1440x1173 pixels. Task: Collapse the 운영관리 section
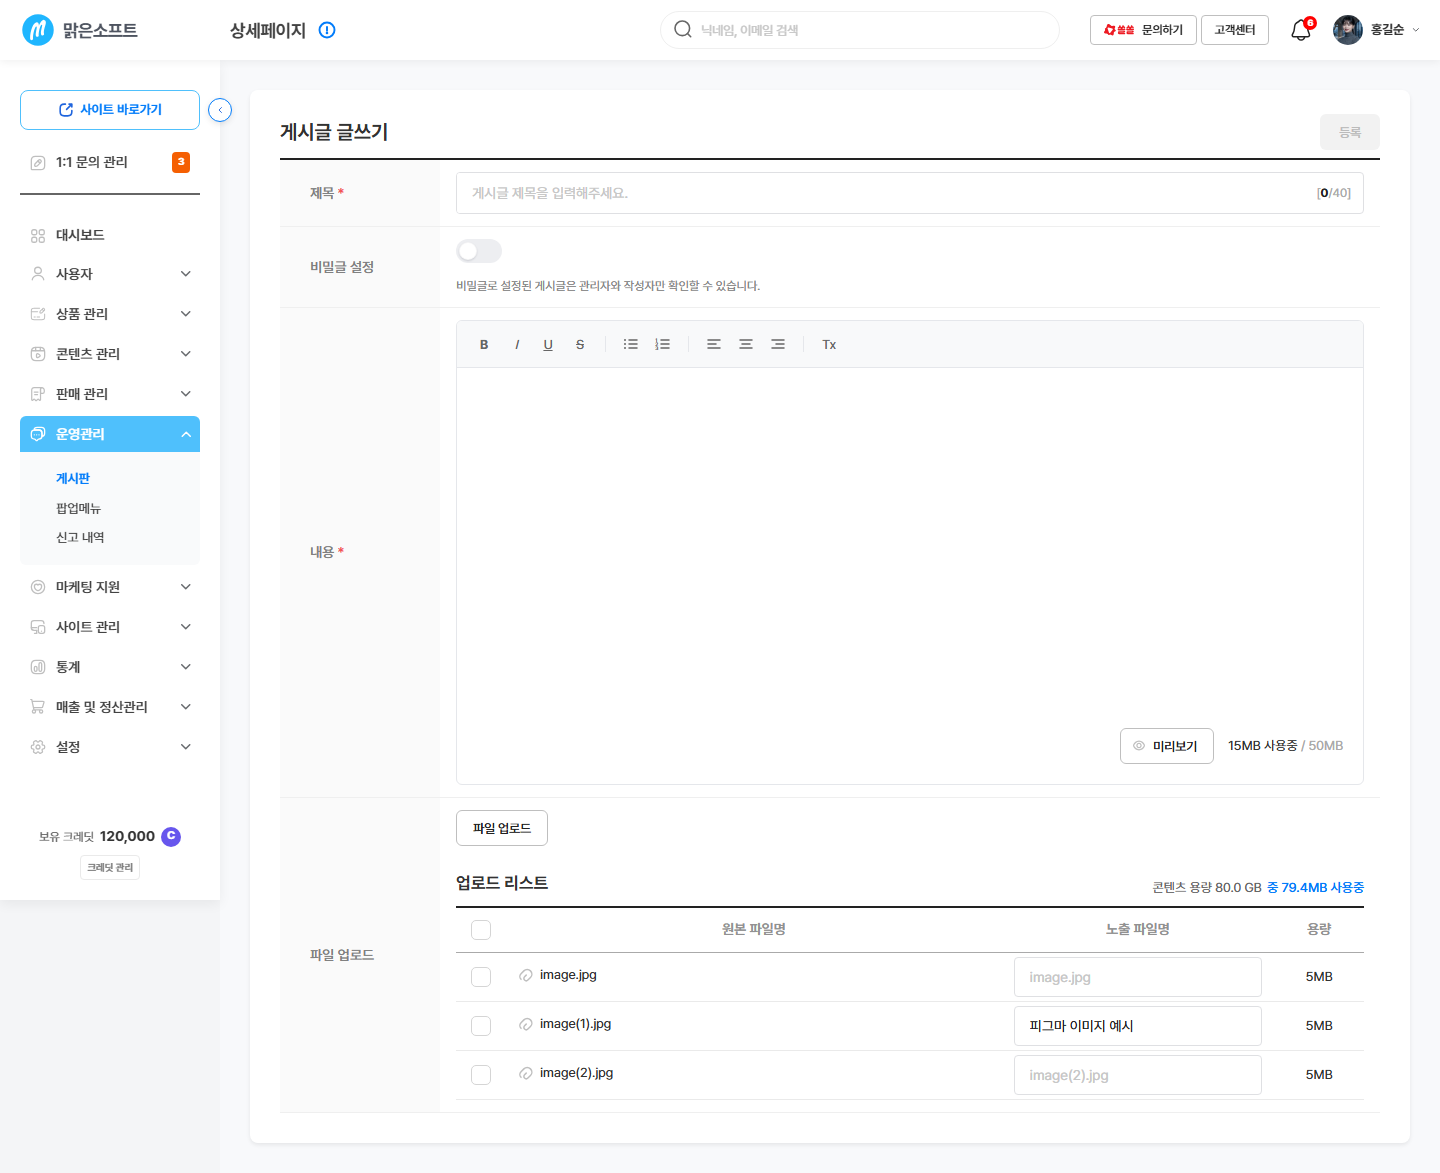click(x=110, y=434)
